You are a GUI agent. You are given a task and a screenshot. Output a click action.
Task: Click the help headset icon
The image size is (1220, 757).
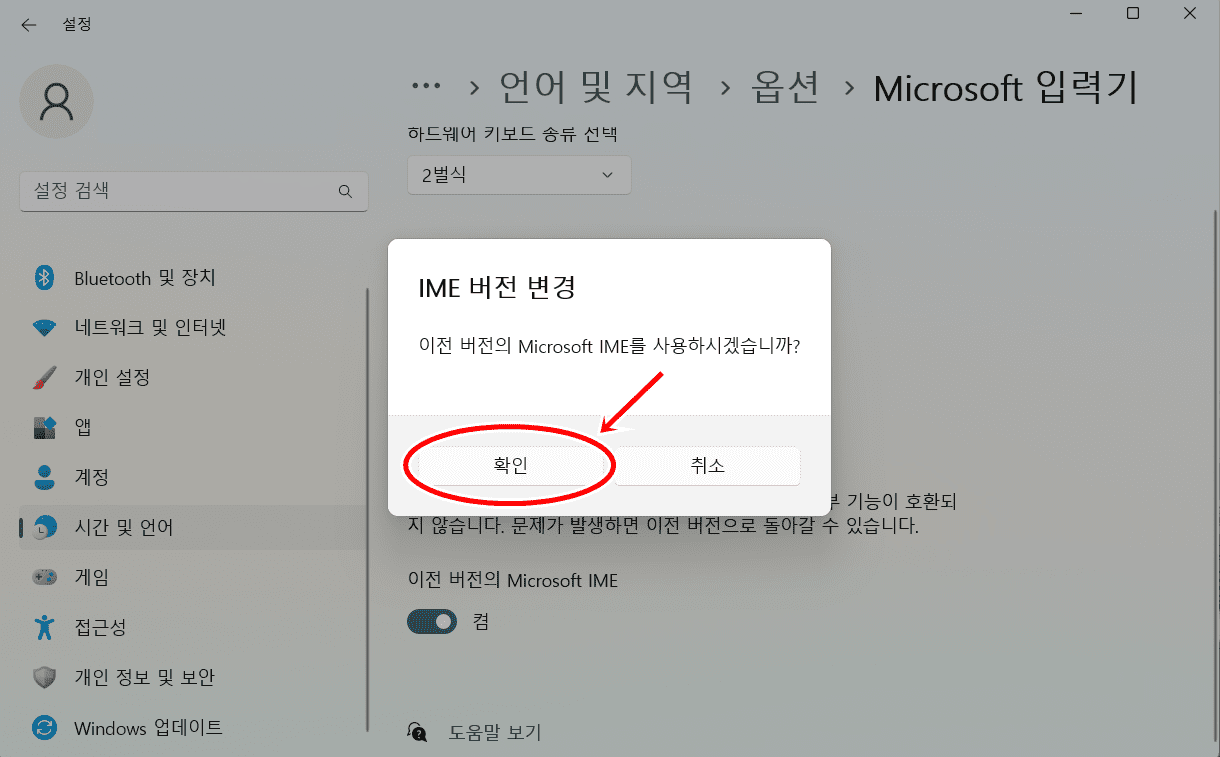point(418,733)
